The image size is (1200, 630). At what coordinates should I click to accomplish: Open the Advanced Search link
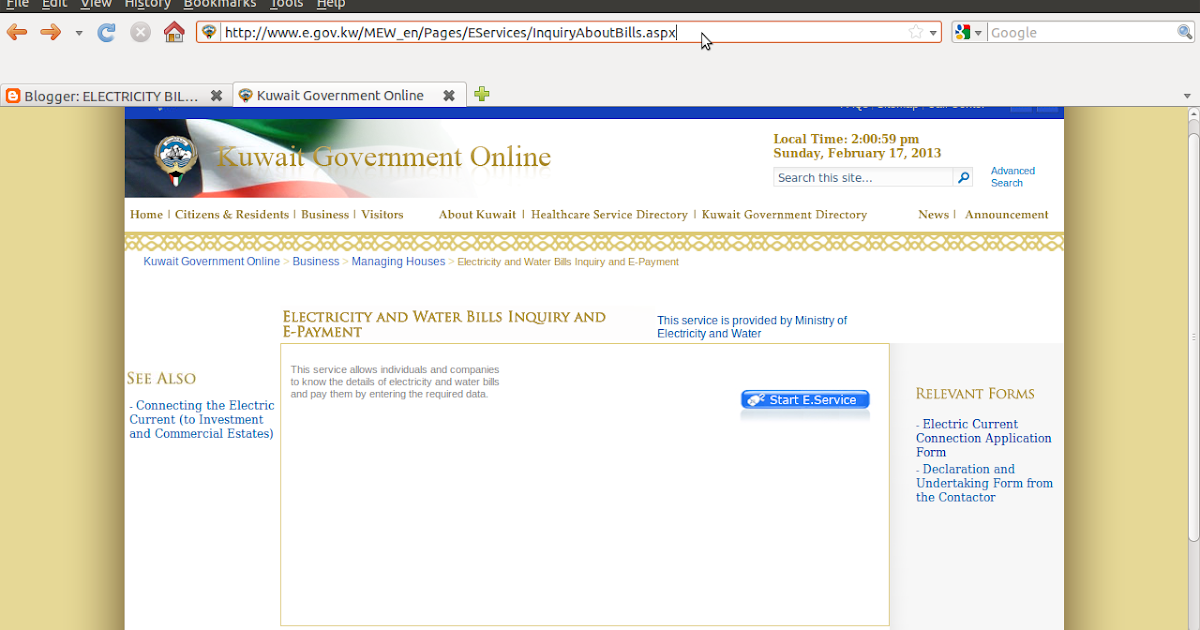1013,177
